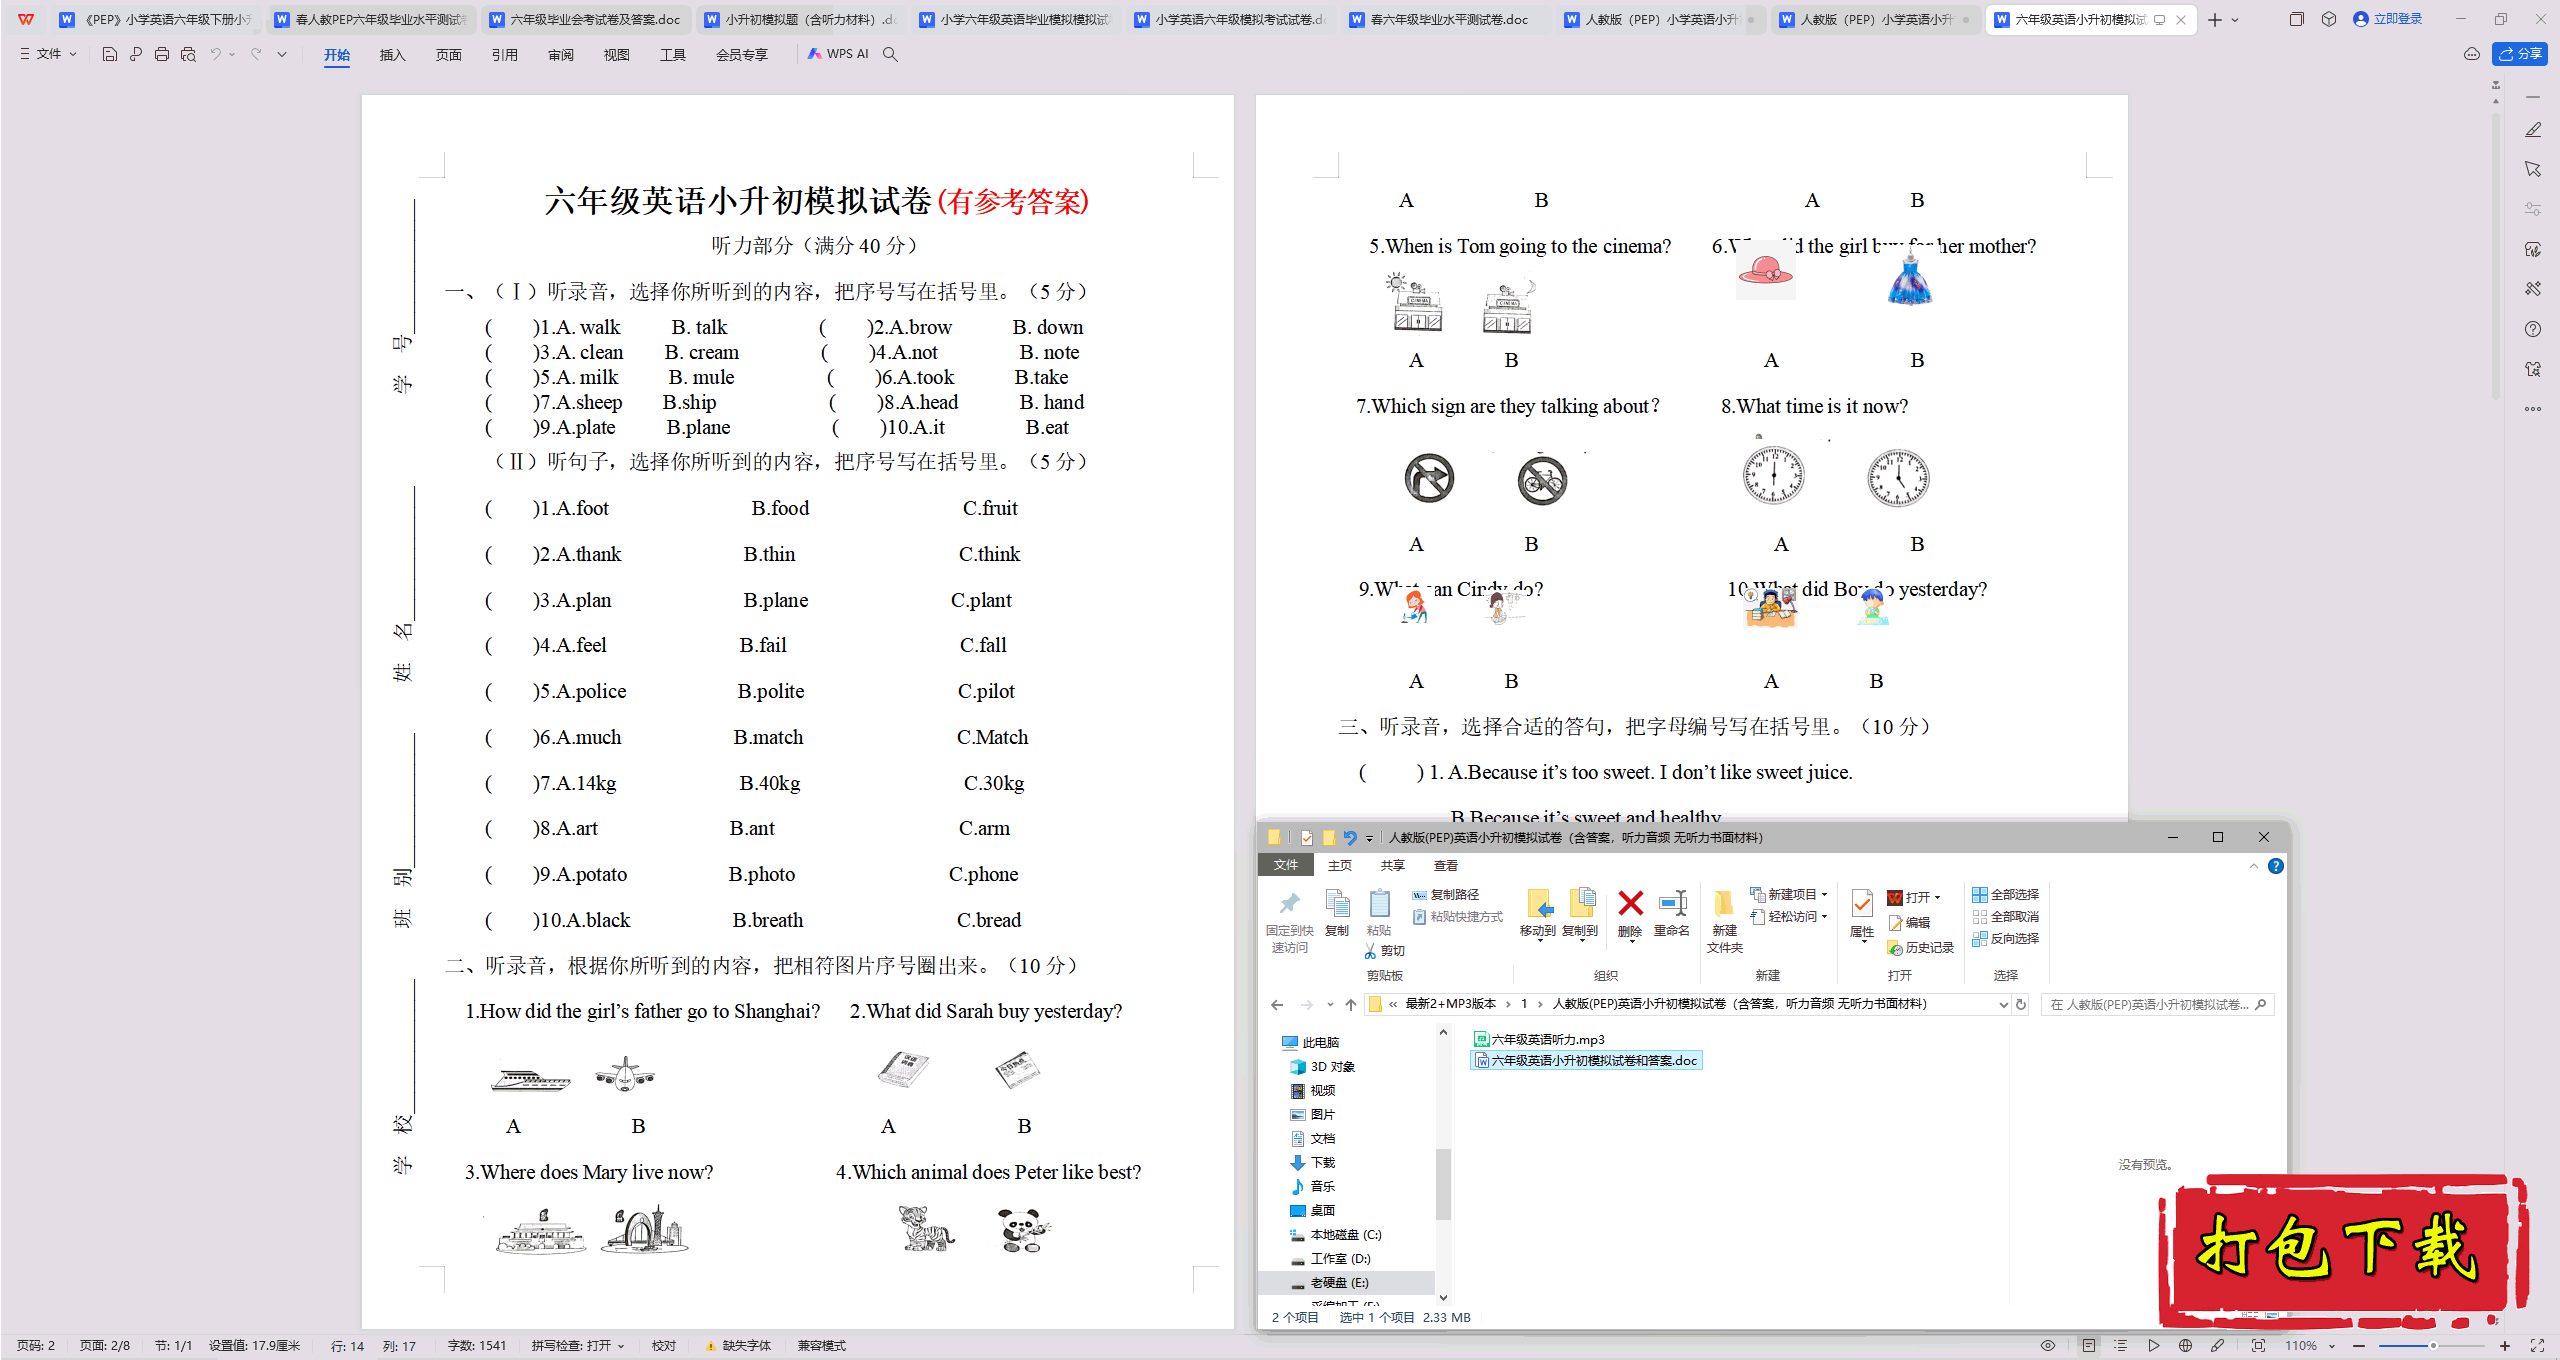
Task: Click 反向选择 in Explorer ribbon
Action: click(2006, 938)
